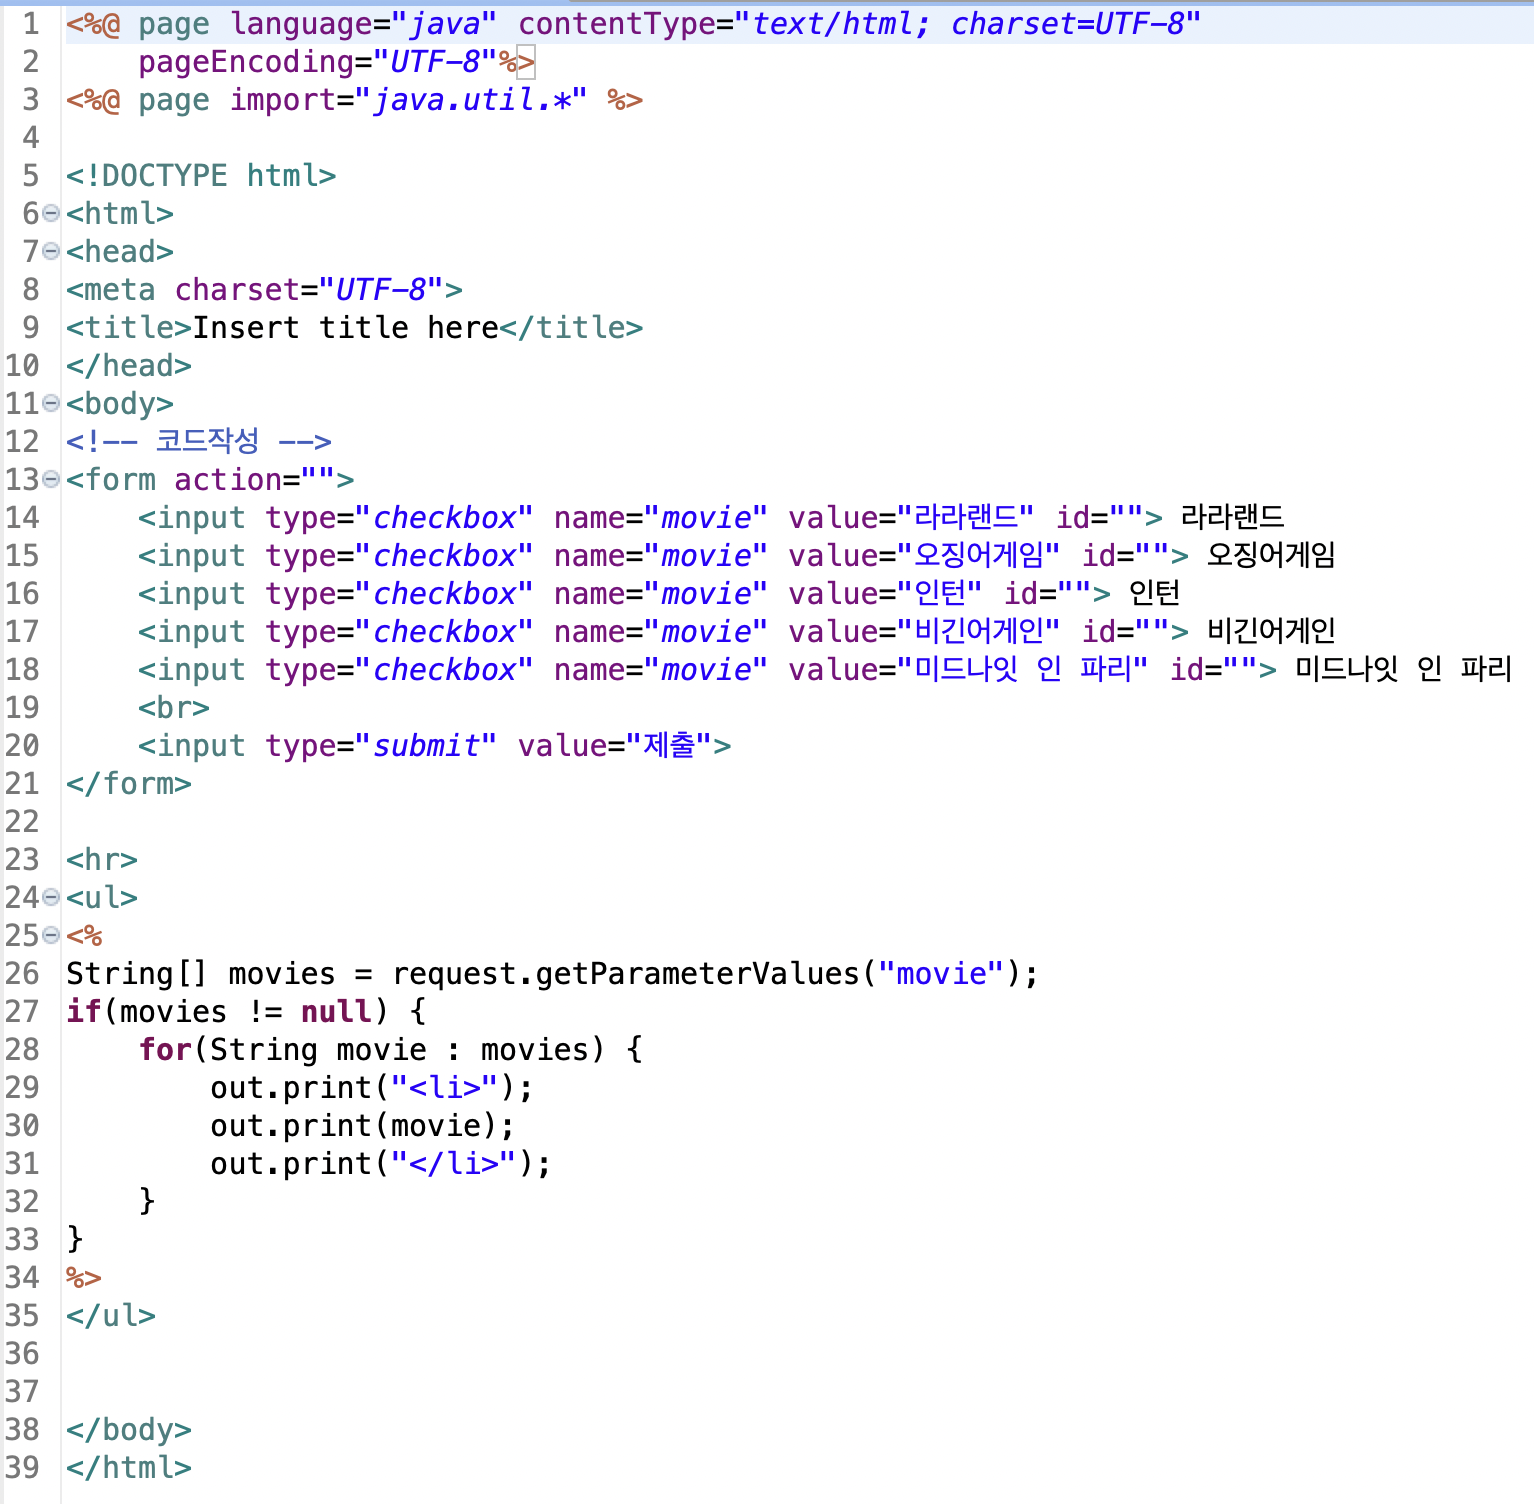Click the '</html>' closing tag

pyautogui.click(x=129, y=1468)
